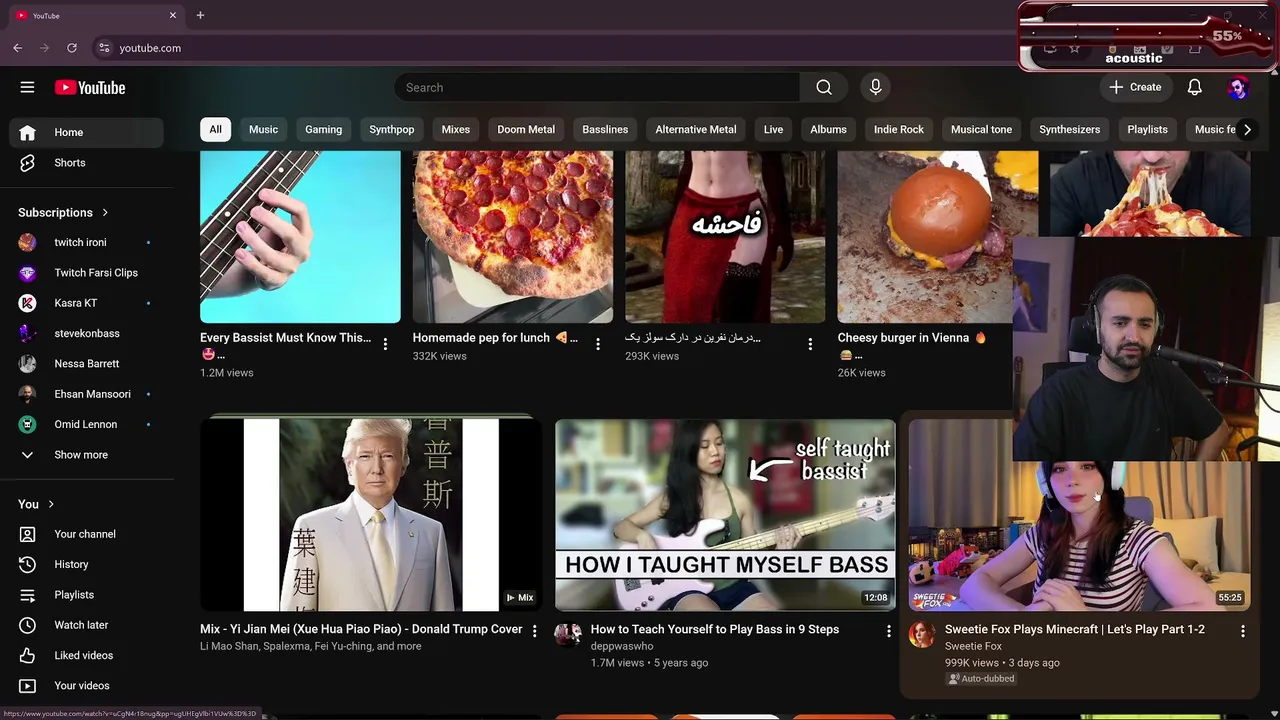Select the Music filter chip
Image resolution: width=1280 pixels, height=720 pixels.
point(264,129)
